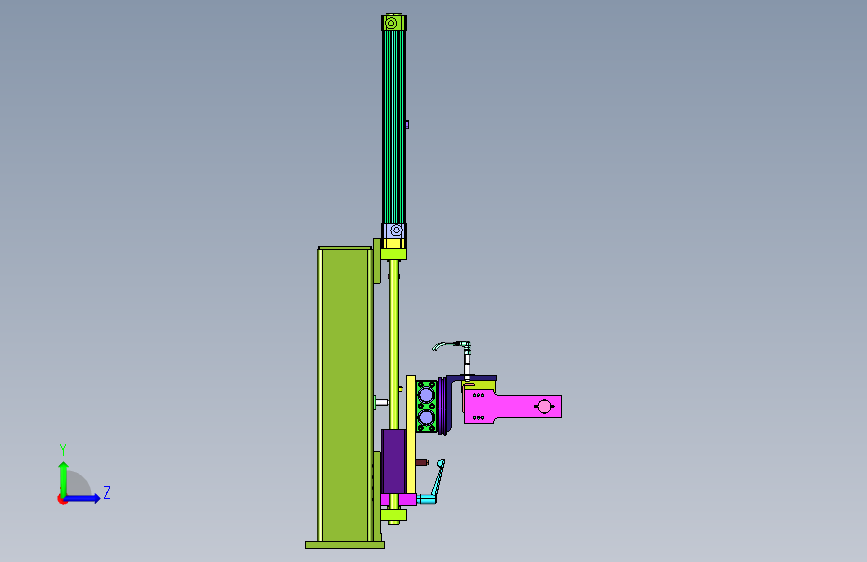Select the magenta horizontal arm
Screen dimensions: 867x562
click(513, 407)
